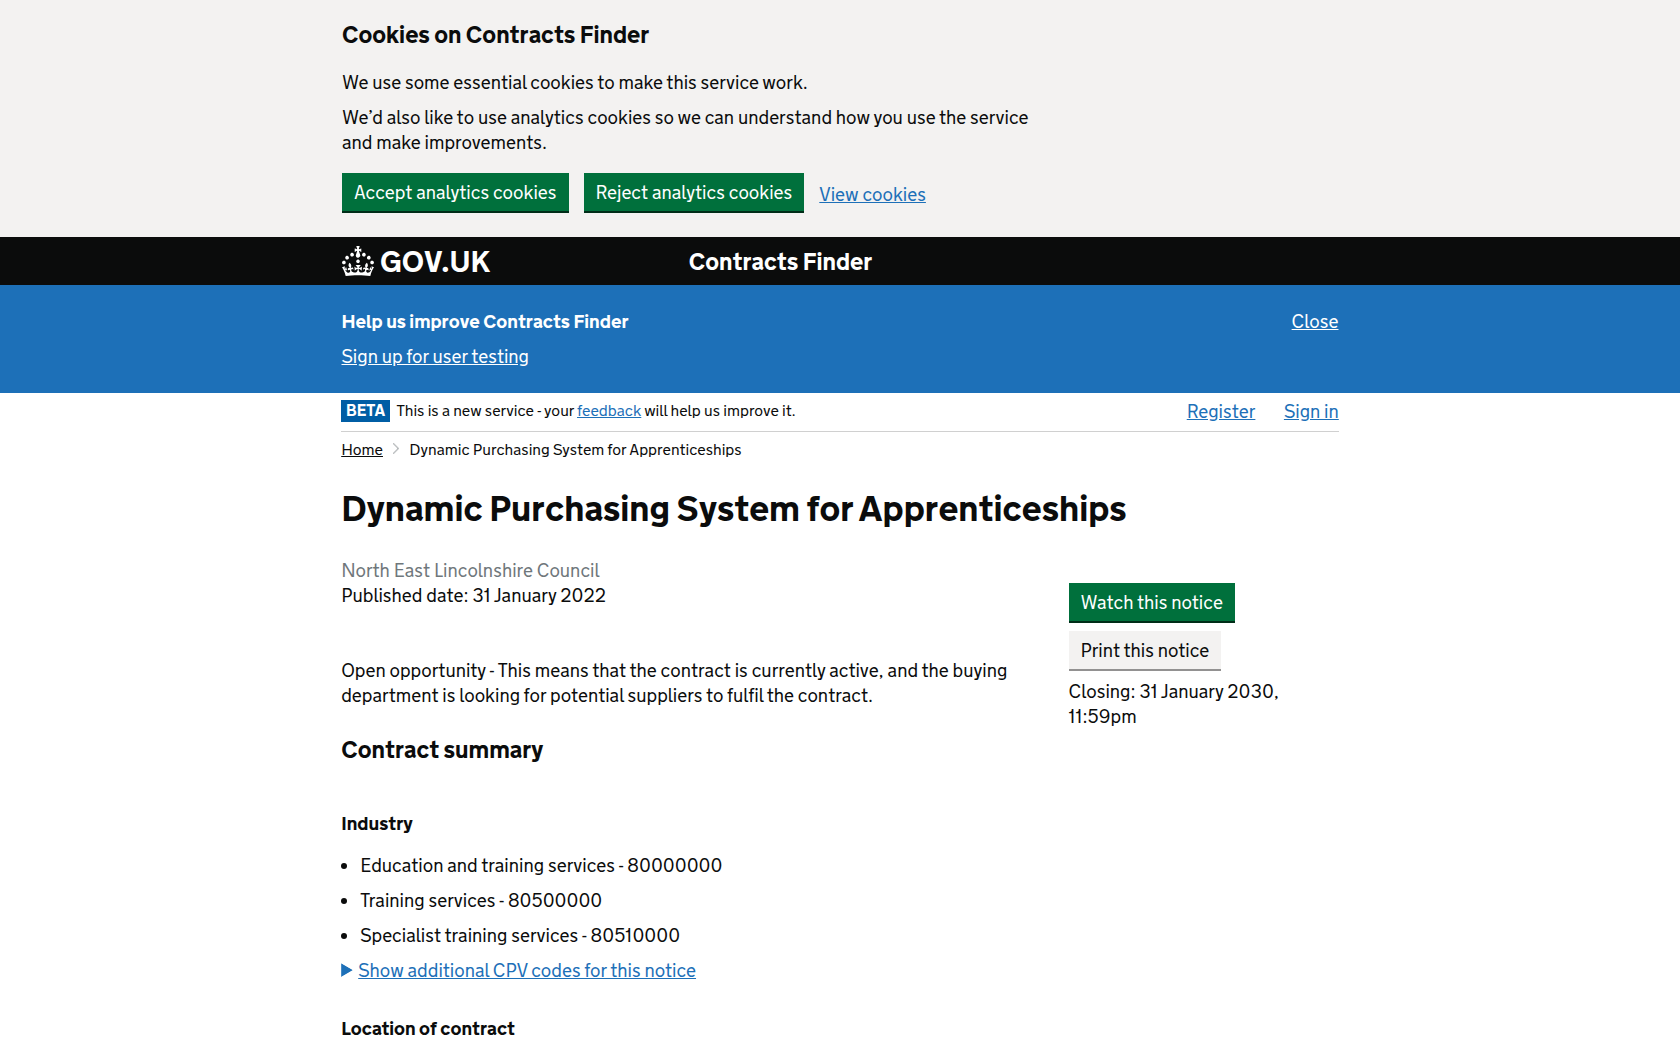
Task: Click the breadcrumb chevron after Home
Action: tap(396, 450)
